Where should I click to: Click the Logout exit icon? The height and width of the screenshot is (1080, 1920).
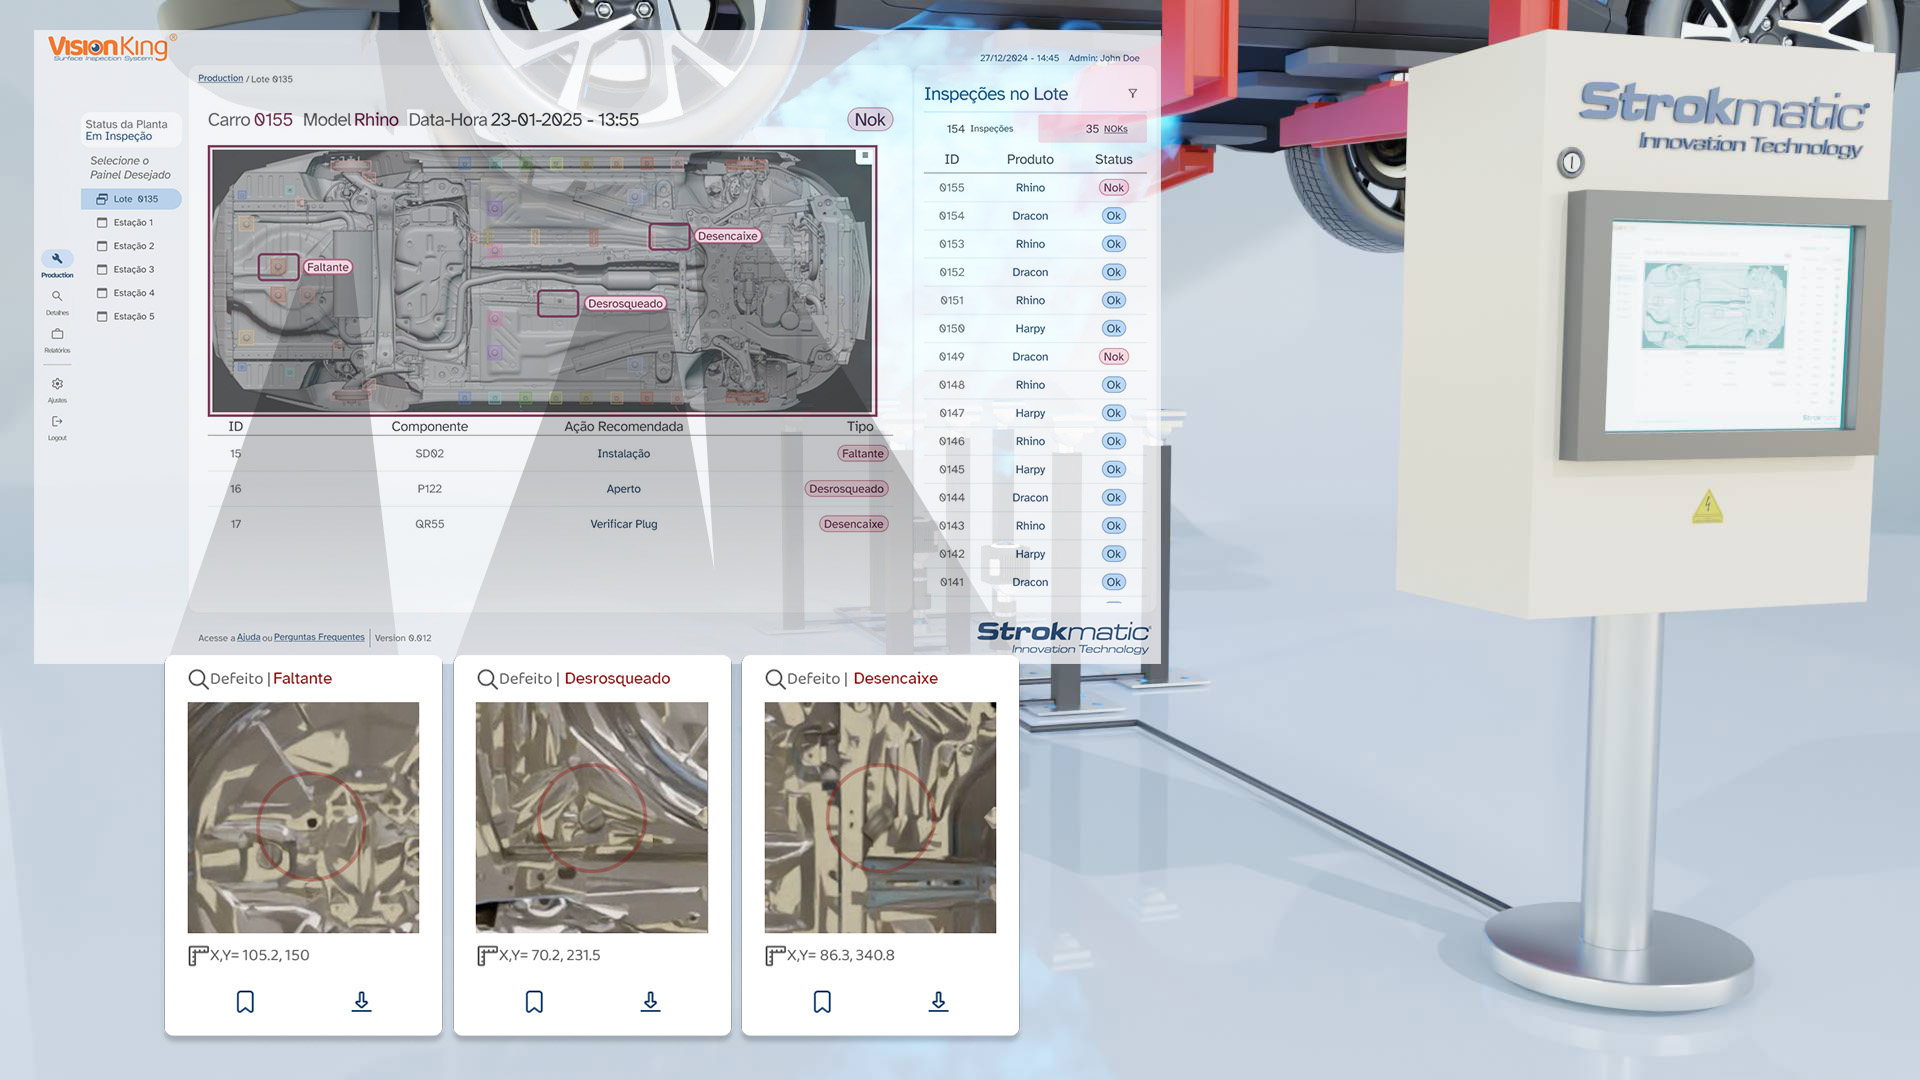click(x=57, y=422)
